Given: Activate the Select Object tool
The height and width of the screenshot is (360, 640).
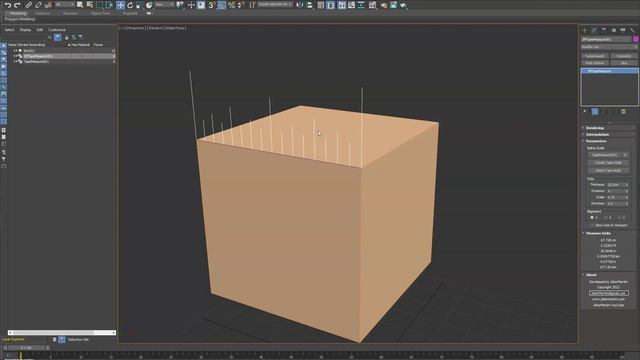Looking at the screenshot, I should point(80,5).
